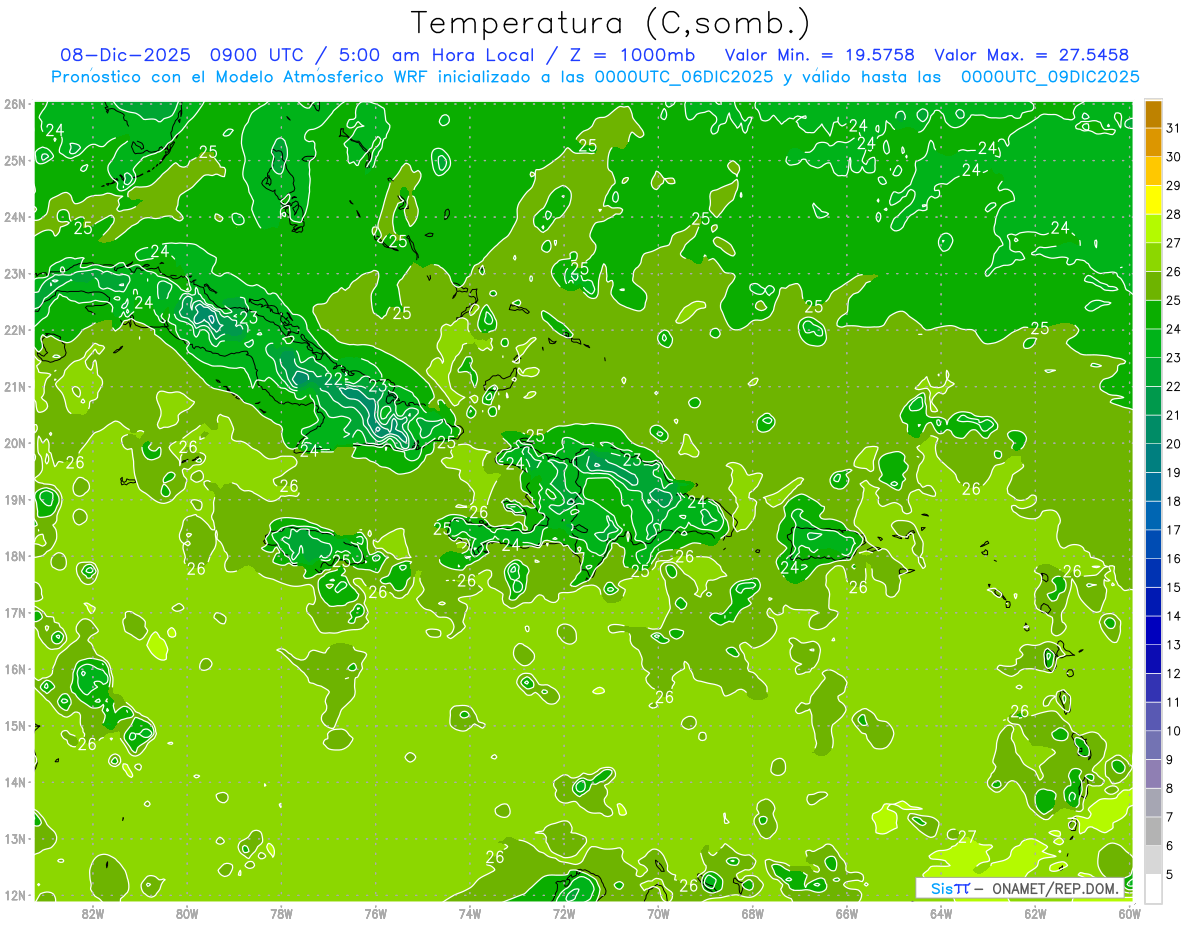Click the "0900 UTC" time text
The height and width of the screenshot is (927, 1200).
(x=257, y=56)
